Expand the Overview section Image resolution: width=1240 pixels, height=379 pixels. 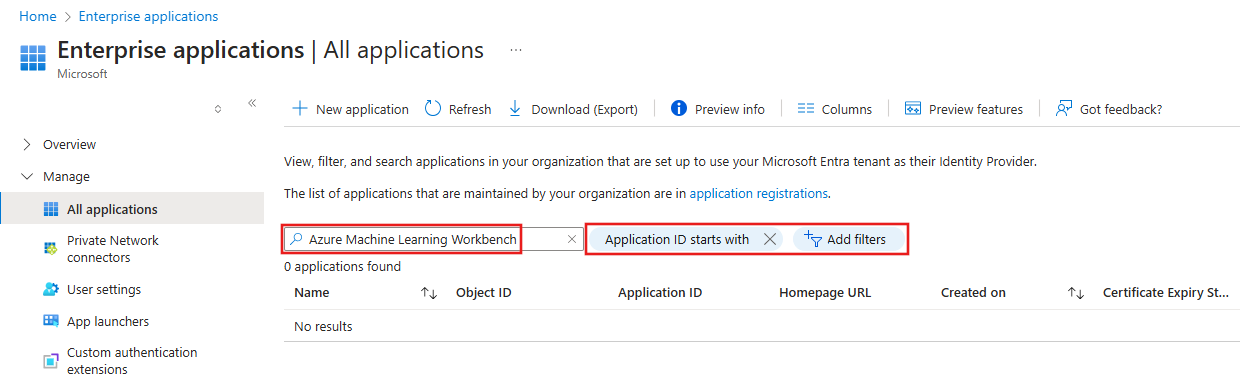27,144
